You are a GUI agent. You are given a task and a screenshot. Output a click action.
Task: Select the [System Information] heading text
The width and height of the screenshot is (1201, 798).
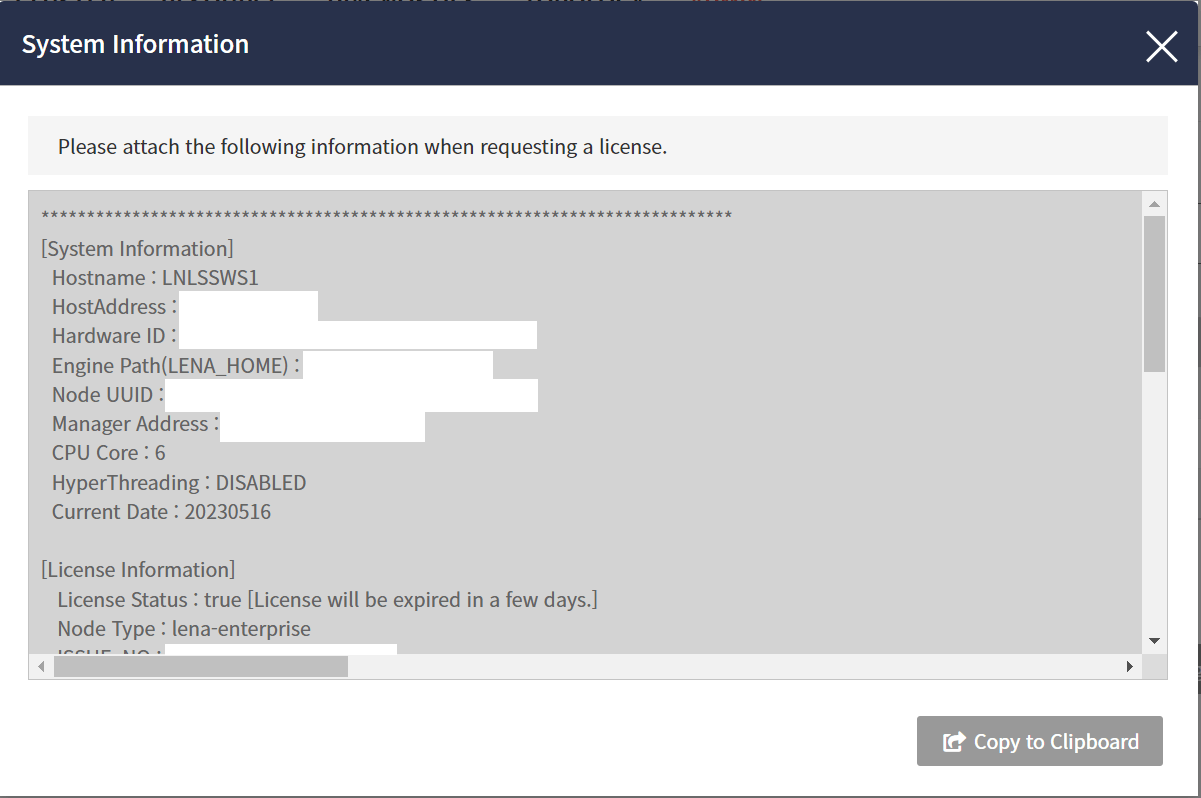coord(137,248)
